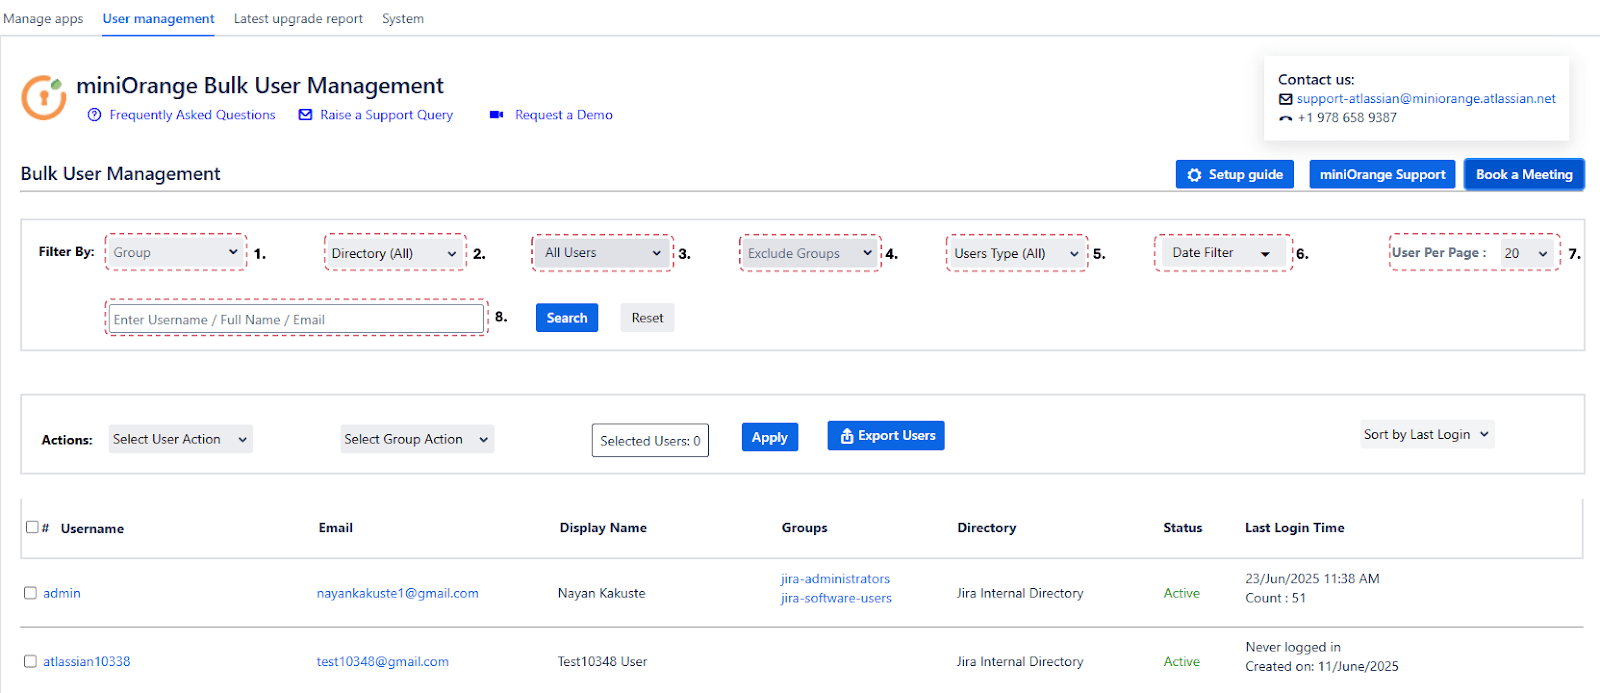Viewport: 1600px width, 693px height.
Task: Click the Never logged in text
Action: coord(1293,647)
